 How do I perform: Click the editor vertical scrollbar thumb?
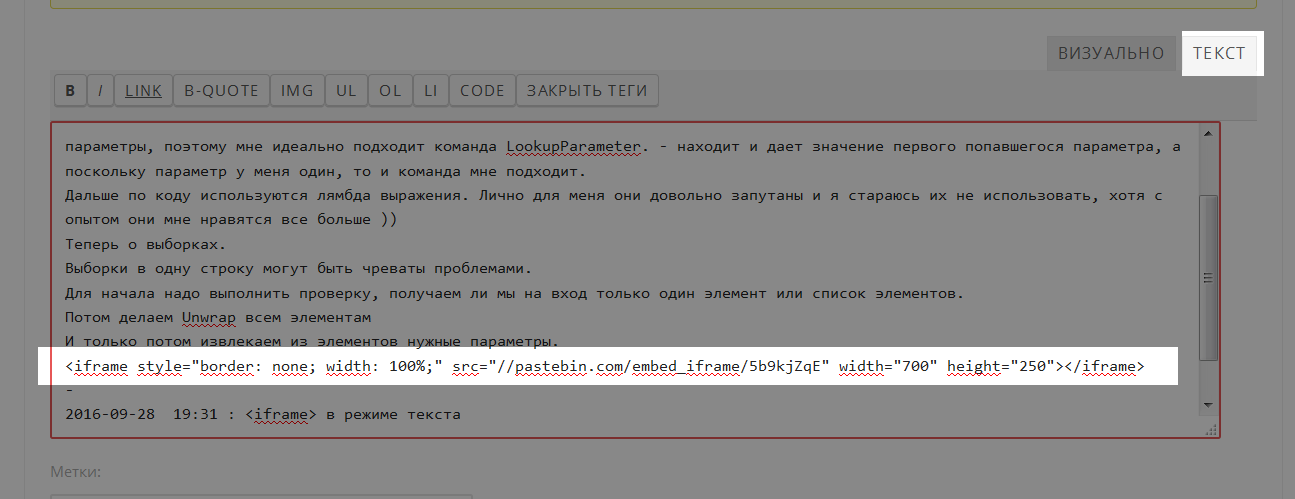[1209, 279]
